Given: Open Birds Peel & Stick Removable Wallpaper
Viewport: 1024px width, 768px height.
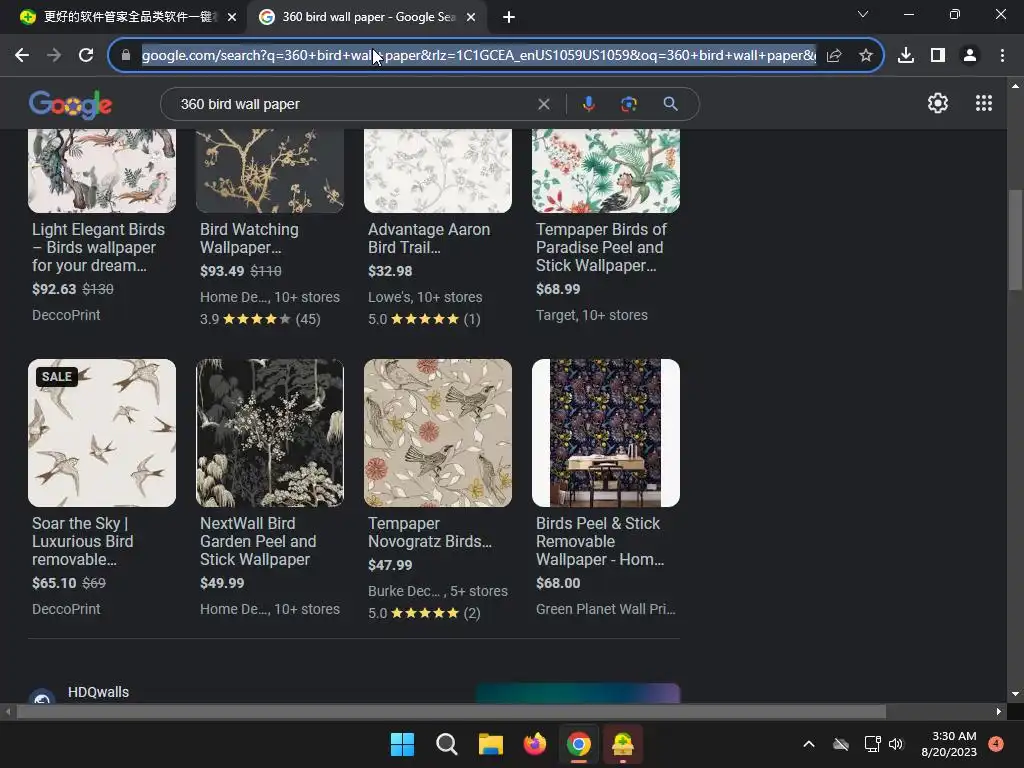Looking at the screenshot, I should click(x=600, y=541).
